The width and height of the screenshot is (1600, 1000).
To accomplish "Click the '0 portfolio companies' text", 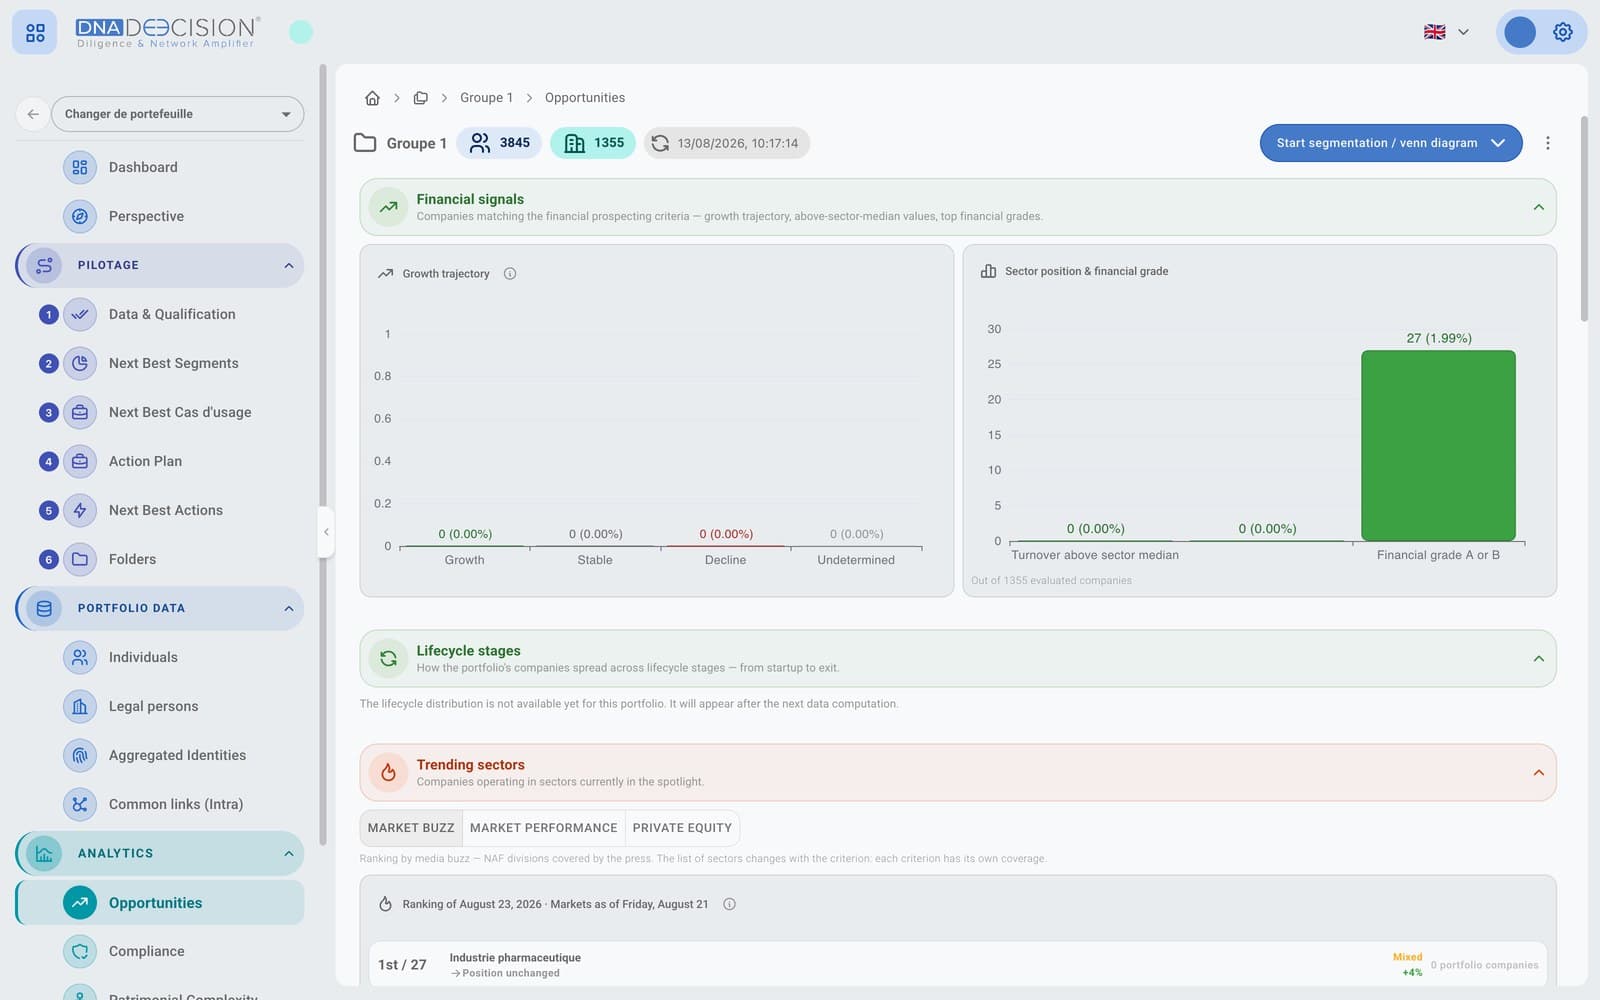I will [x=1484, y=965].
